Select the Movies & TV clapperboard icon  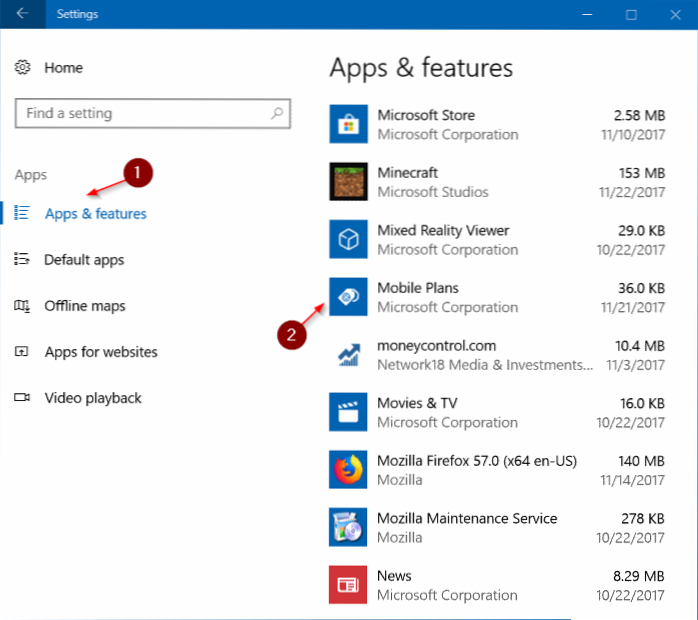click(348, 412)
